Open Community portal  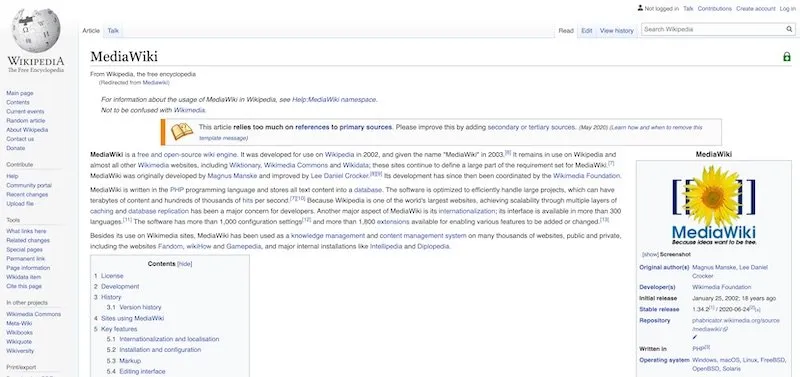coord(29,186)
